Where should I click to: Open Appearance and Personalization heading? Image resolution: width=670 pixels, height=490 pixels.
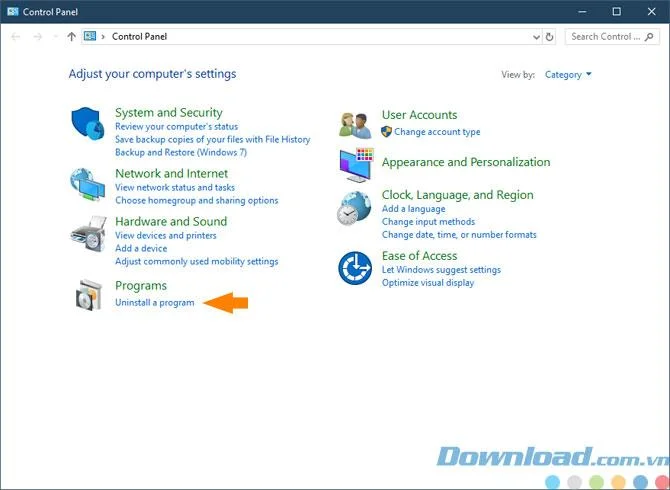(466, 162)
